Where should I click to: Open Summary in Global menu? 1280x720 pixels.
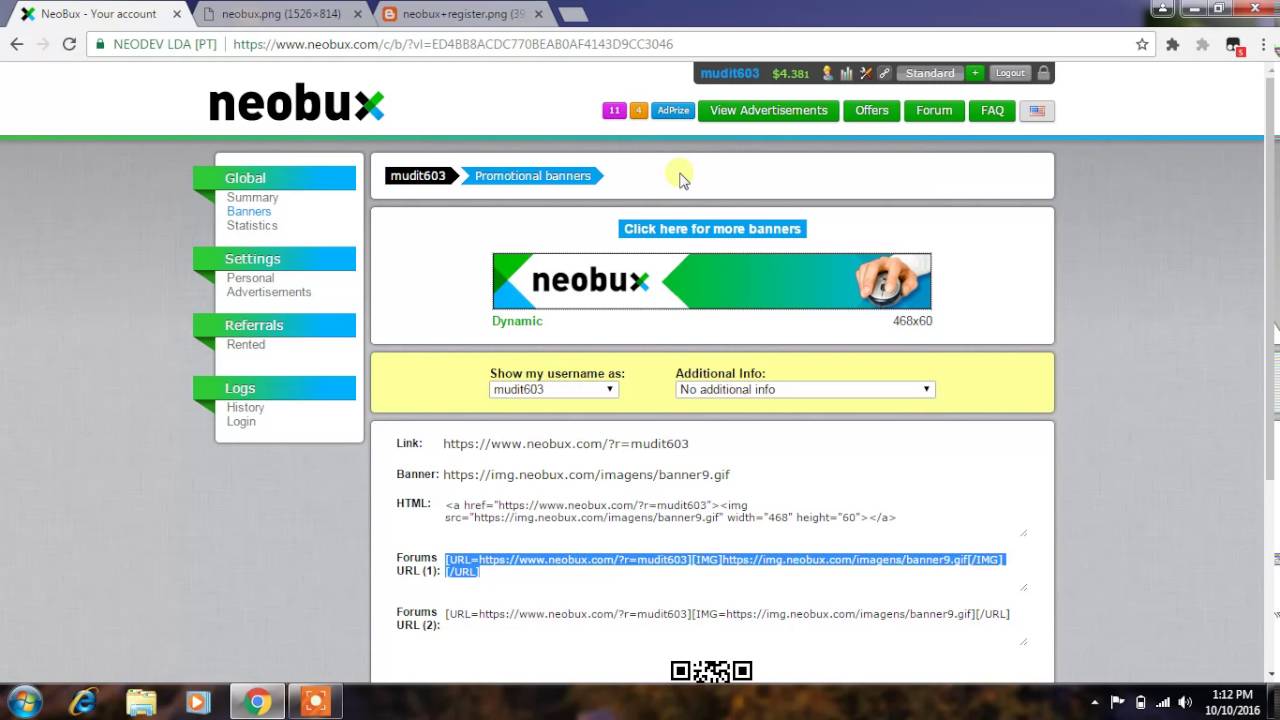click(x=252, y=198)
